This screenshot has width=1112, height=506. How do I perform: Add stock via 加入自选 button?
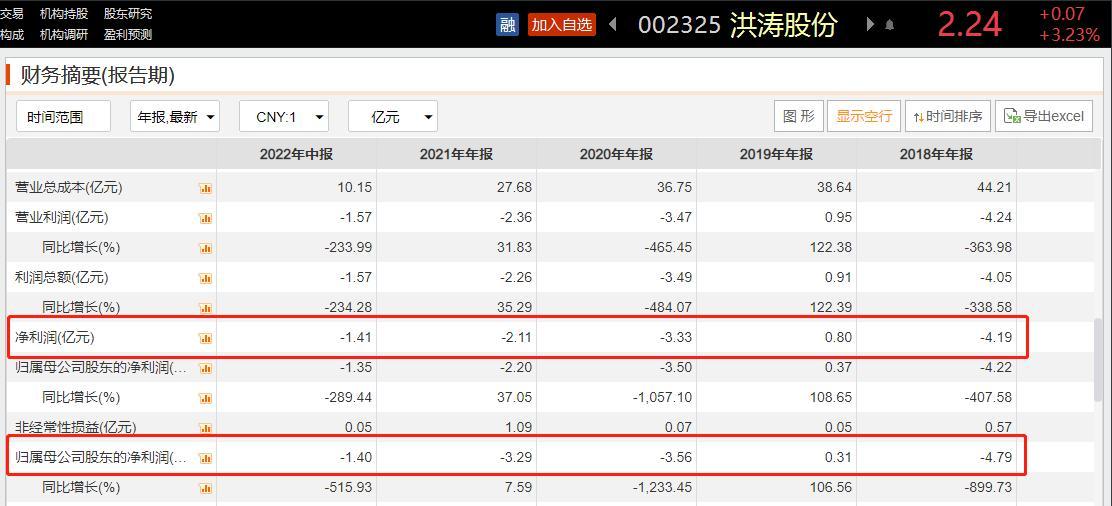pos(562,25)
